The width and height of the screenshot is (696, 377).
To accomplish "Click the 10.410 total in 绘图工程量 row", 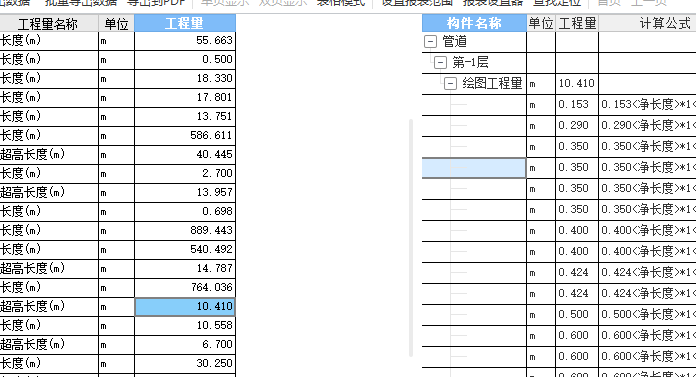I will coord(577,83).
